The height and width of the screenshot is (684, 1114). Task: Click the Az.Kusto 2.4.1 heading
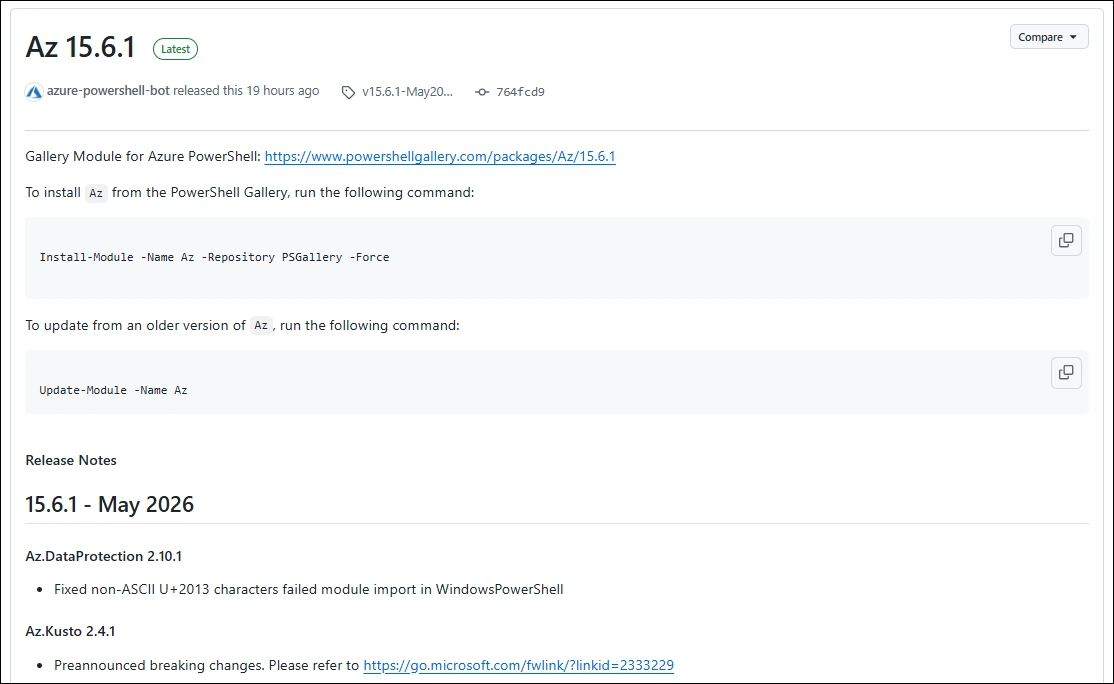coord(70,631)
